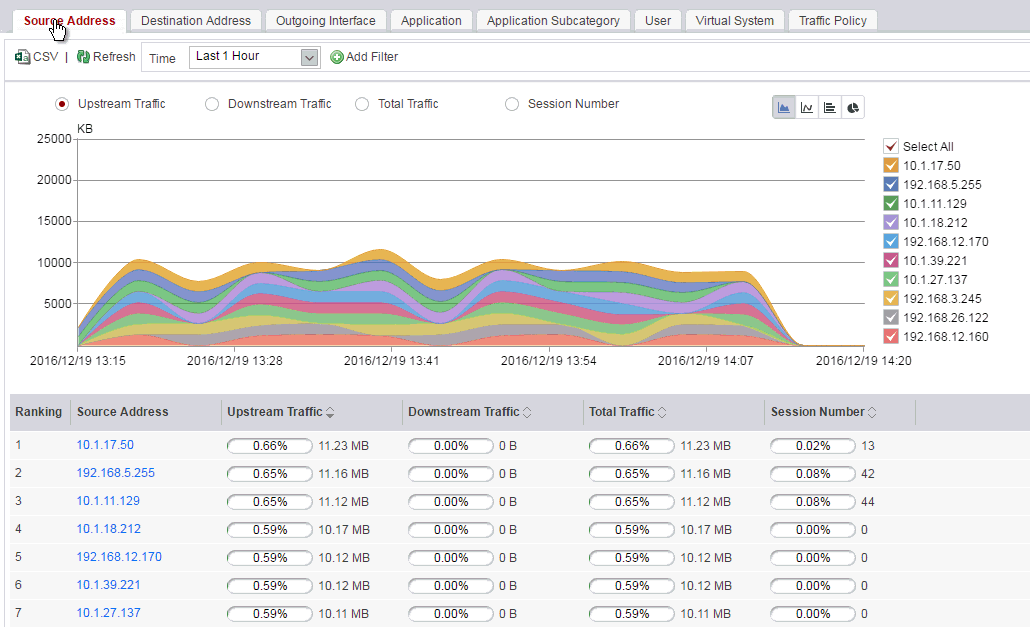Export data using the CSV icon
Viewport: 1030px width, 627px height.
click(22, 57)
